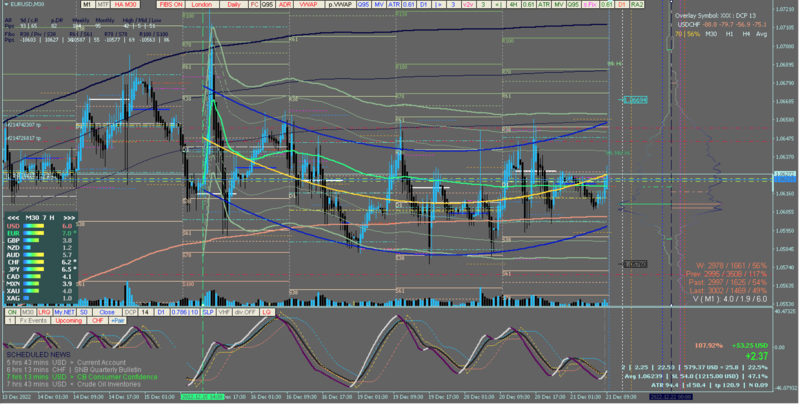The height and width of the screenshot is (404, 799).
Task: Click the London session button
Action: pyautogui.click(x=202, y=5)
